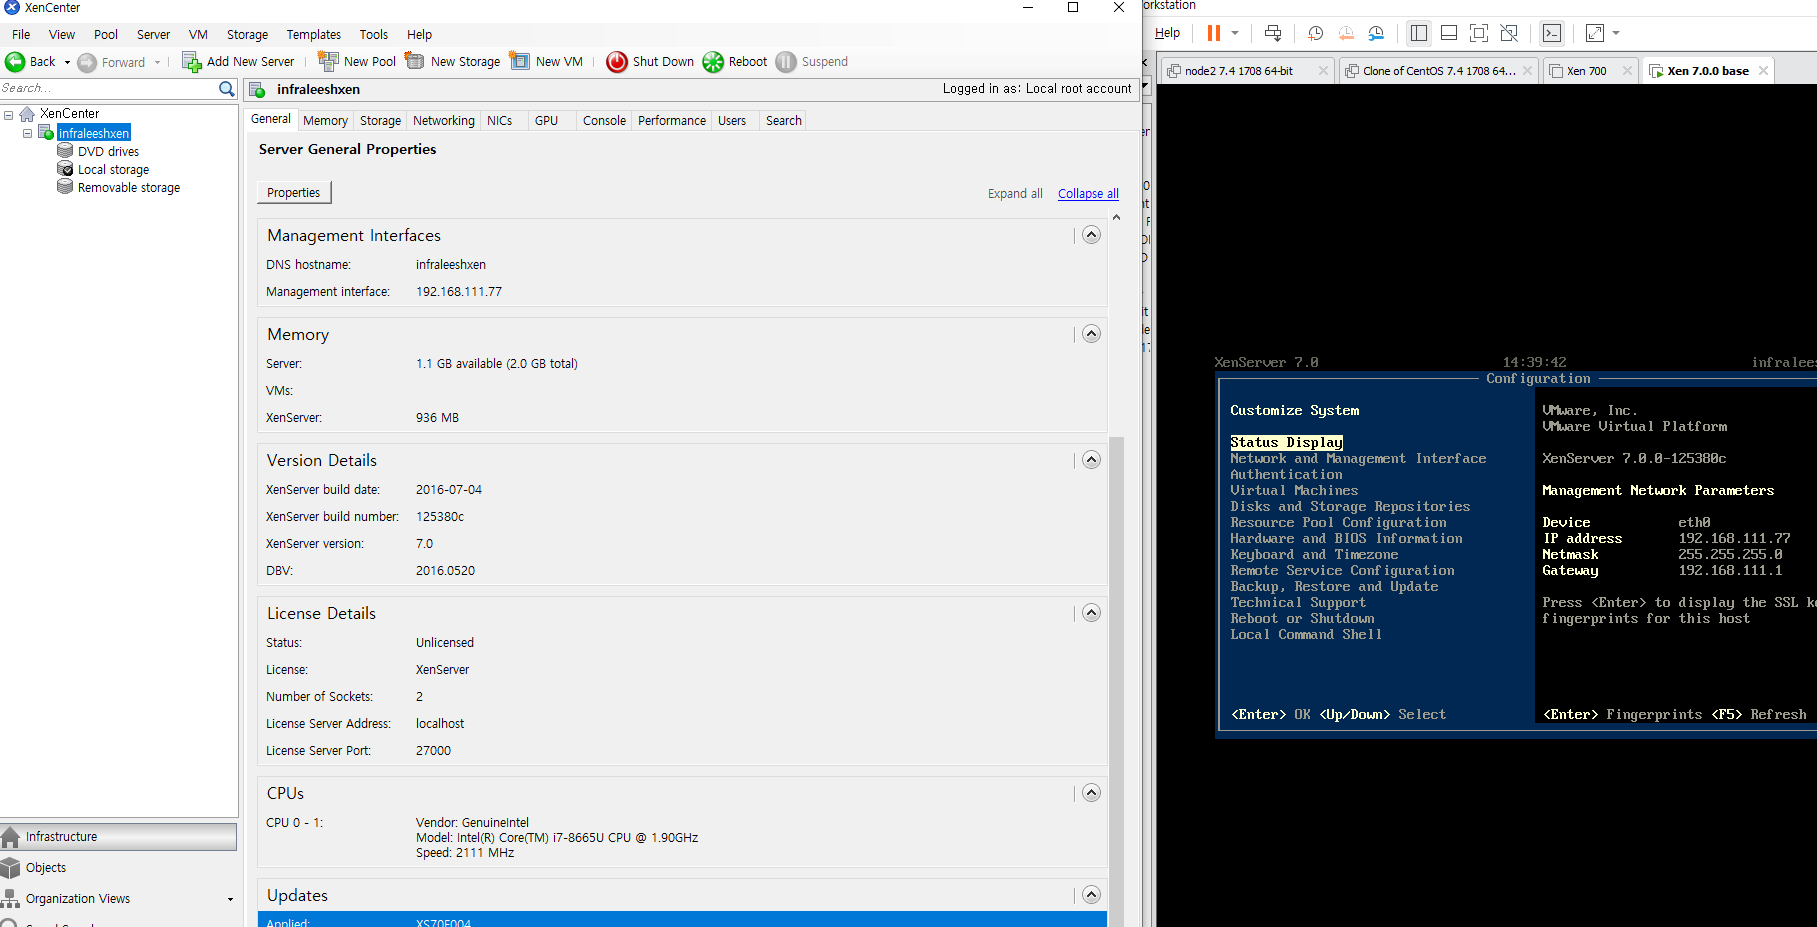Open the Pool menu
The height and width of the screenshot is (927, 1817).
(x=106, y=34)
